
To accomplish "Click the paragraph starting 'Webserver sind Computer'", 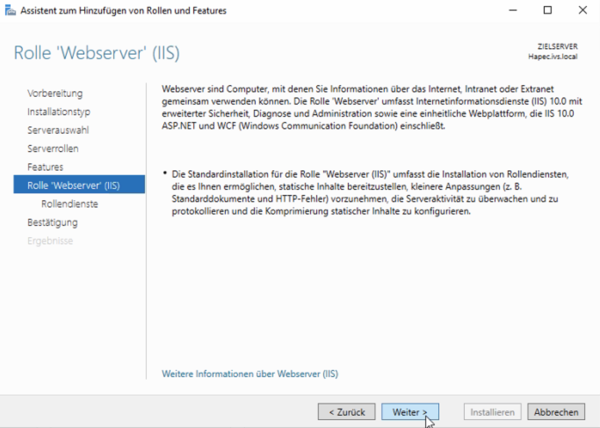I will 372,107.
